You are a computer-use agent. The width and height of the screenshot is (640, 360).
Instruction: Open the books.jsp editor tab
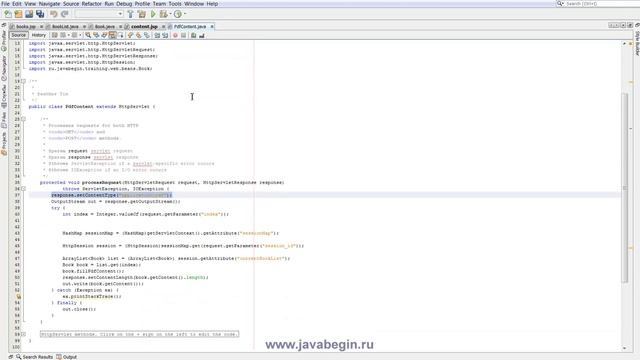[26, 27]
